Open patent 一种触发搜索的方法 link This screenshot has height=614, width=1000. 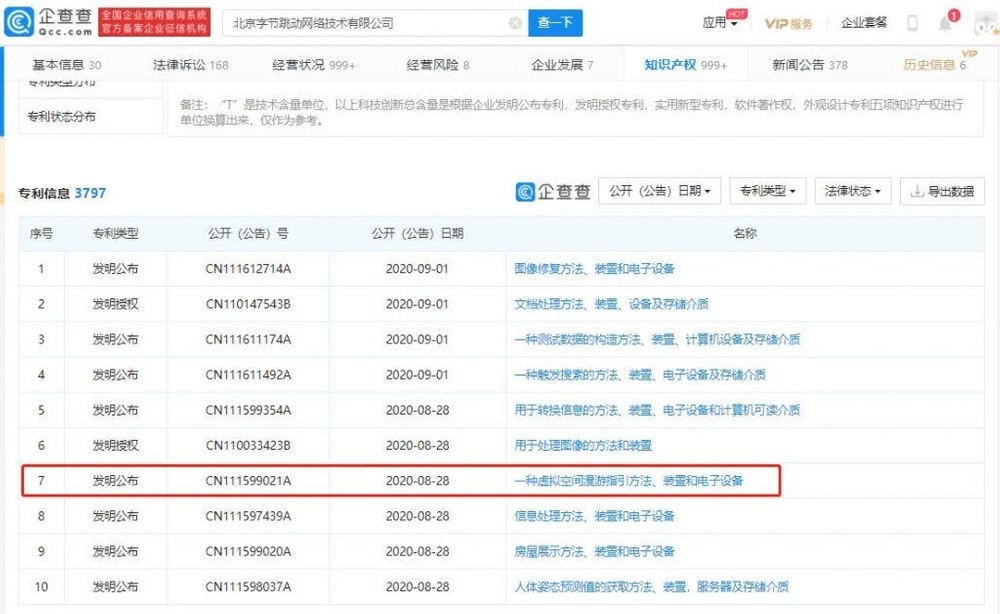(x=640, y=375)
